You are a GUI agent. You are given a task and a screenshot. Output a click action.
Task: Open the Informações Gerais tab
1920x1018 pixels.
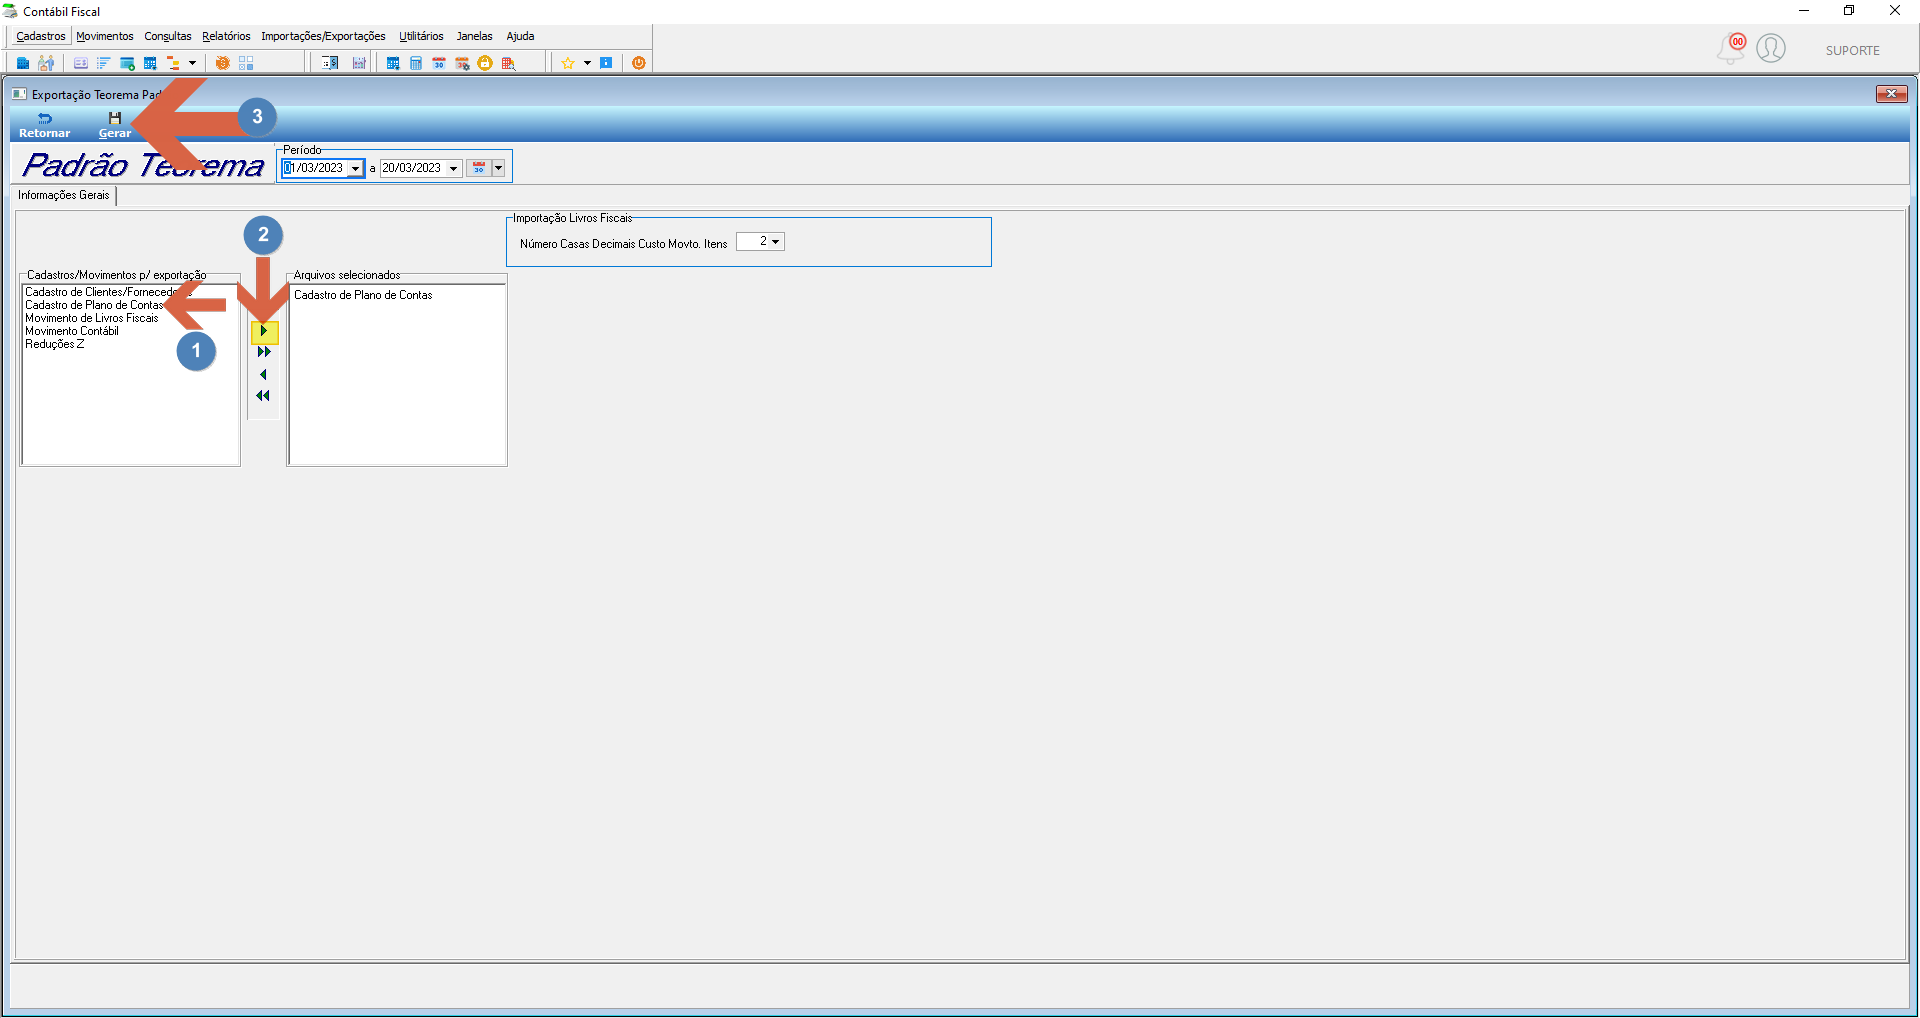point(64,195)
